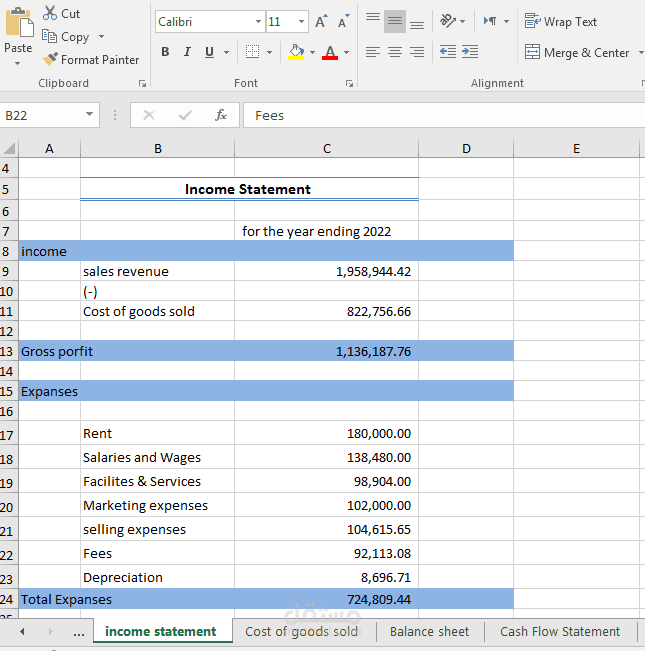Screen dimensions: 645x651
Task: Open underline style dropdown arrow
Action: tap(227, 52)
